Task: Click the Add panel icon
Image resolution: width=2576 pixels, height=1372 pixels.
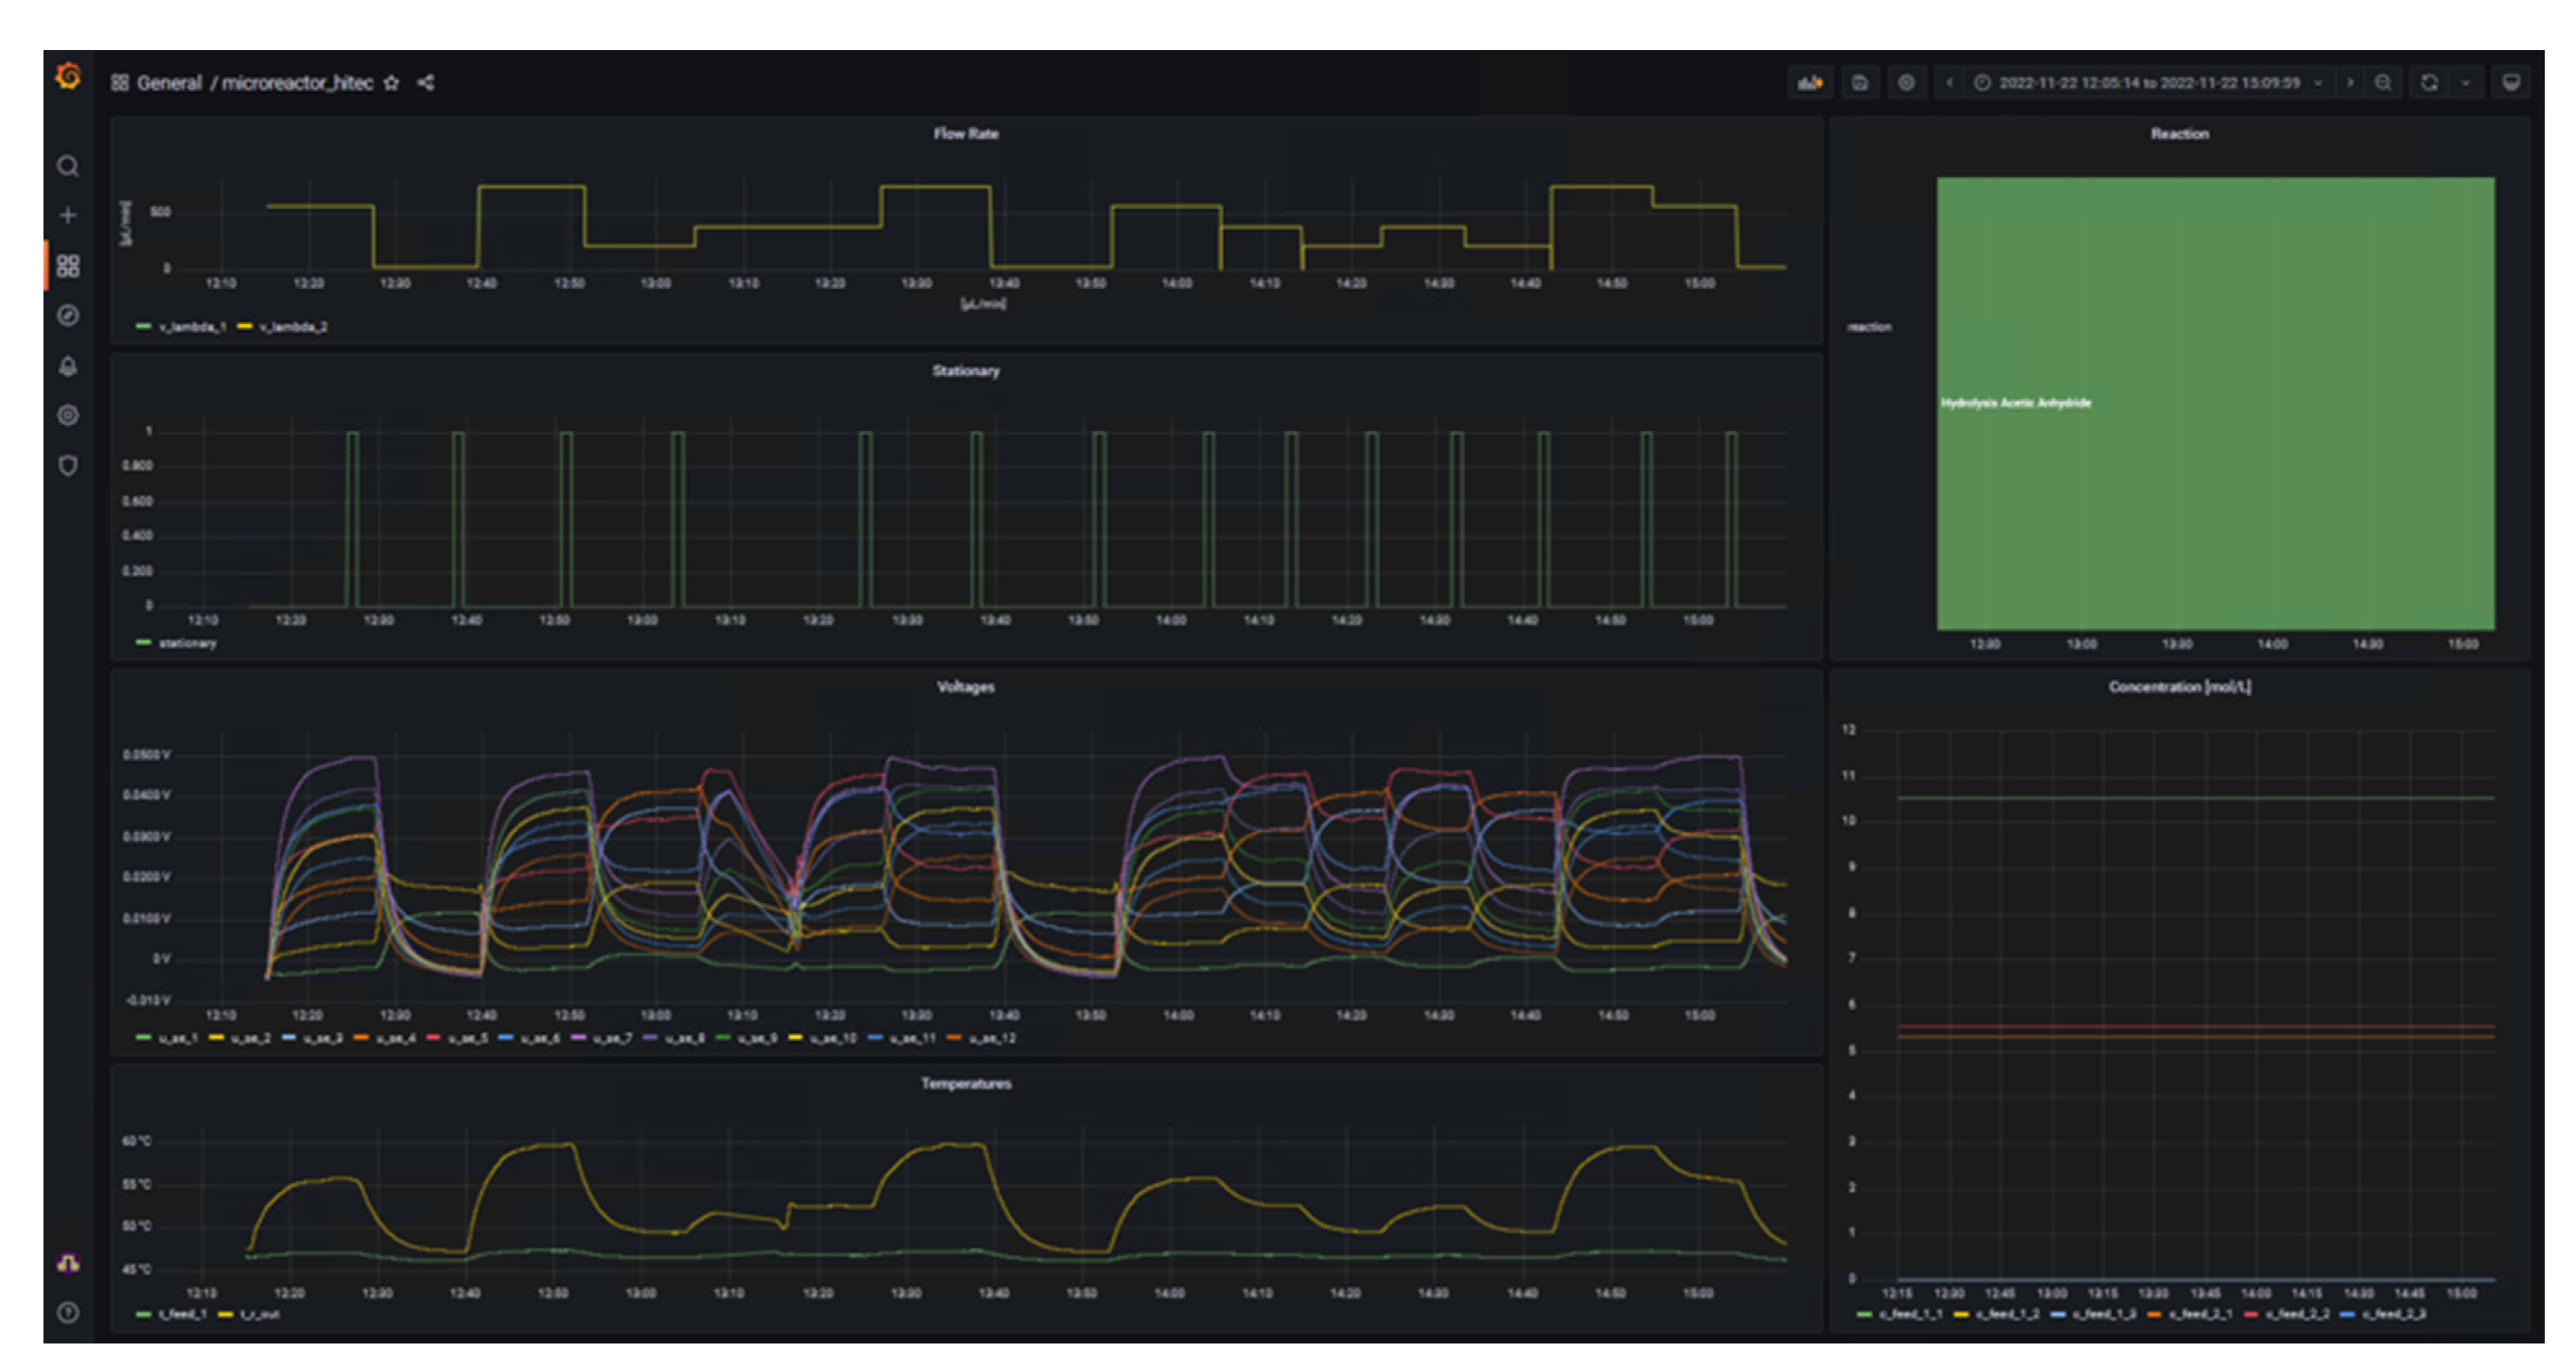Action: click(1810, 83)
